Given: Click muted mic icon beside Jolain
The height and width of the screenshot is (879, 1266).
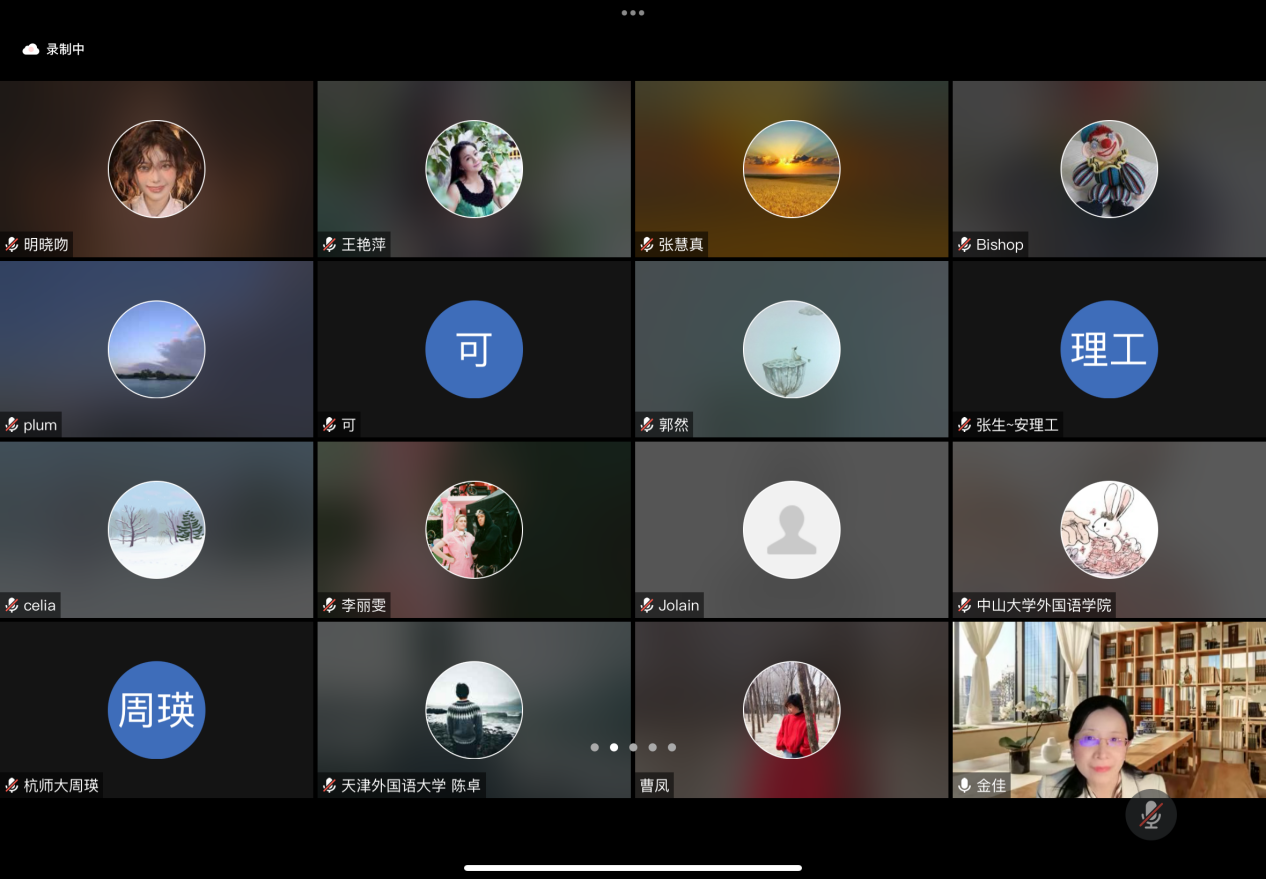Looking at the screenshot, I should (647, 605).
